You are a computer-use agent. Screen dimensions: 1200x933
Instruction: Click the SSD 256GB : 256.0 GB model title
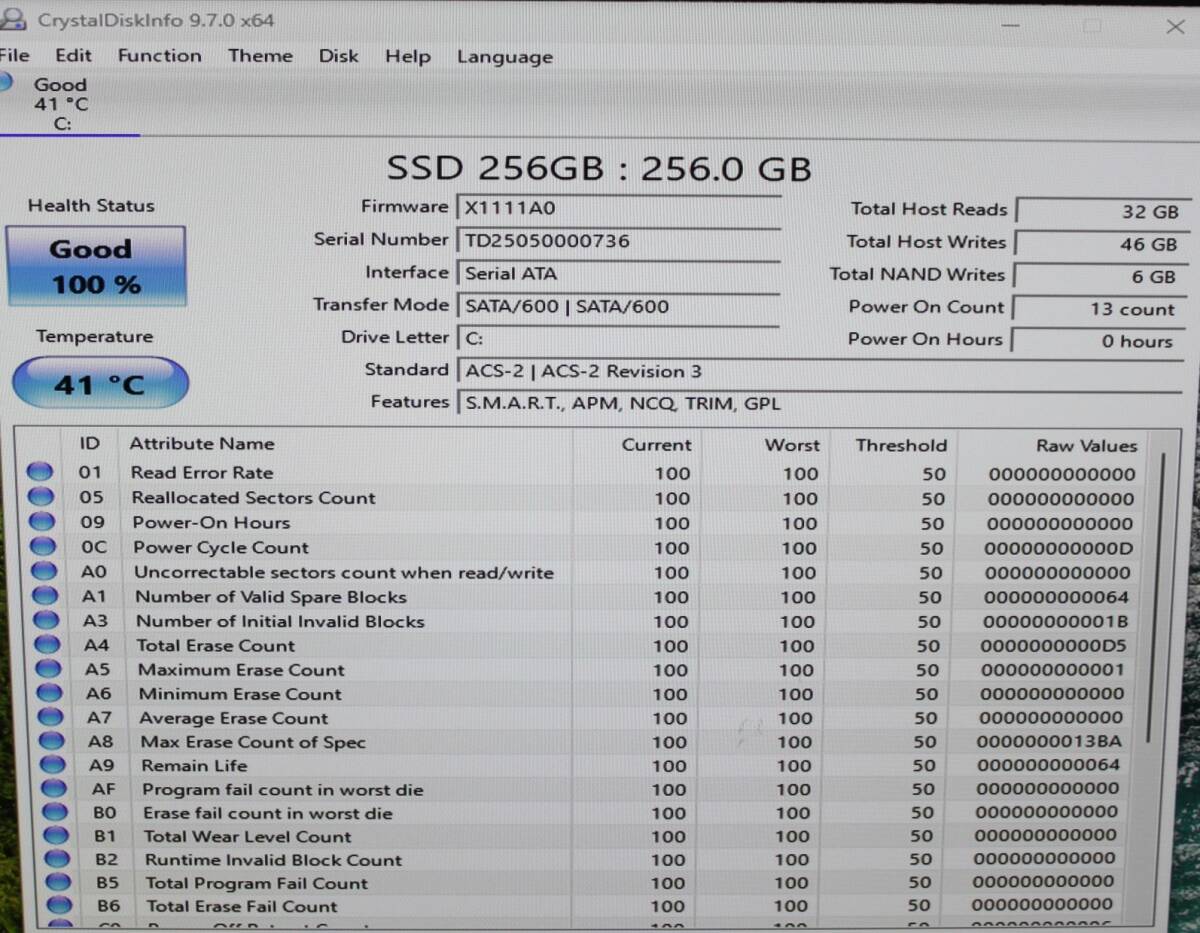tap(599, 168)
